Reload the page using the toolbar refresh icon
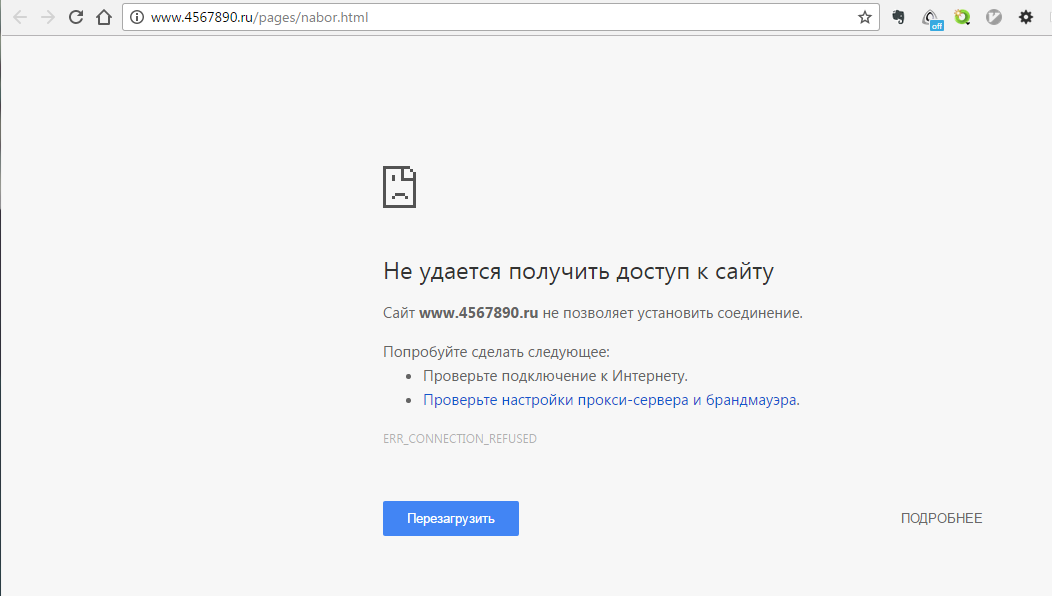 (x=75, y=17)
